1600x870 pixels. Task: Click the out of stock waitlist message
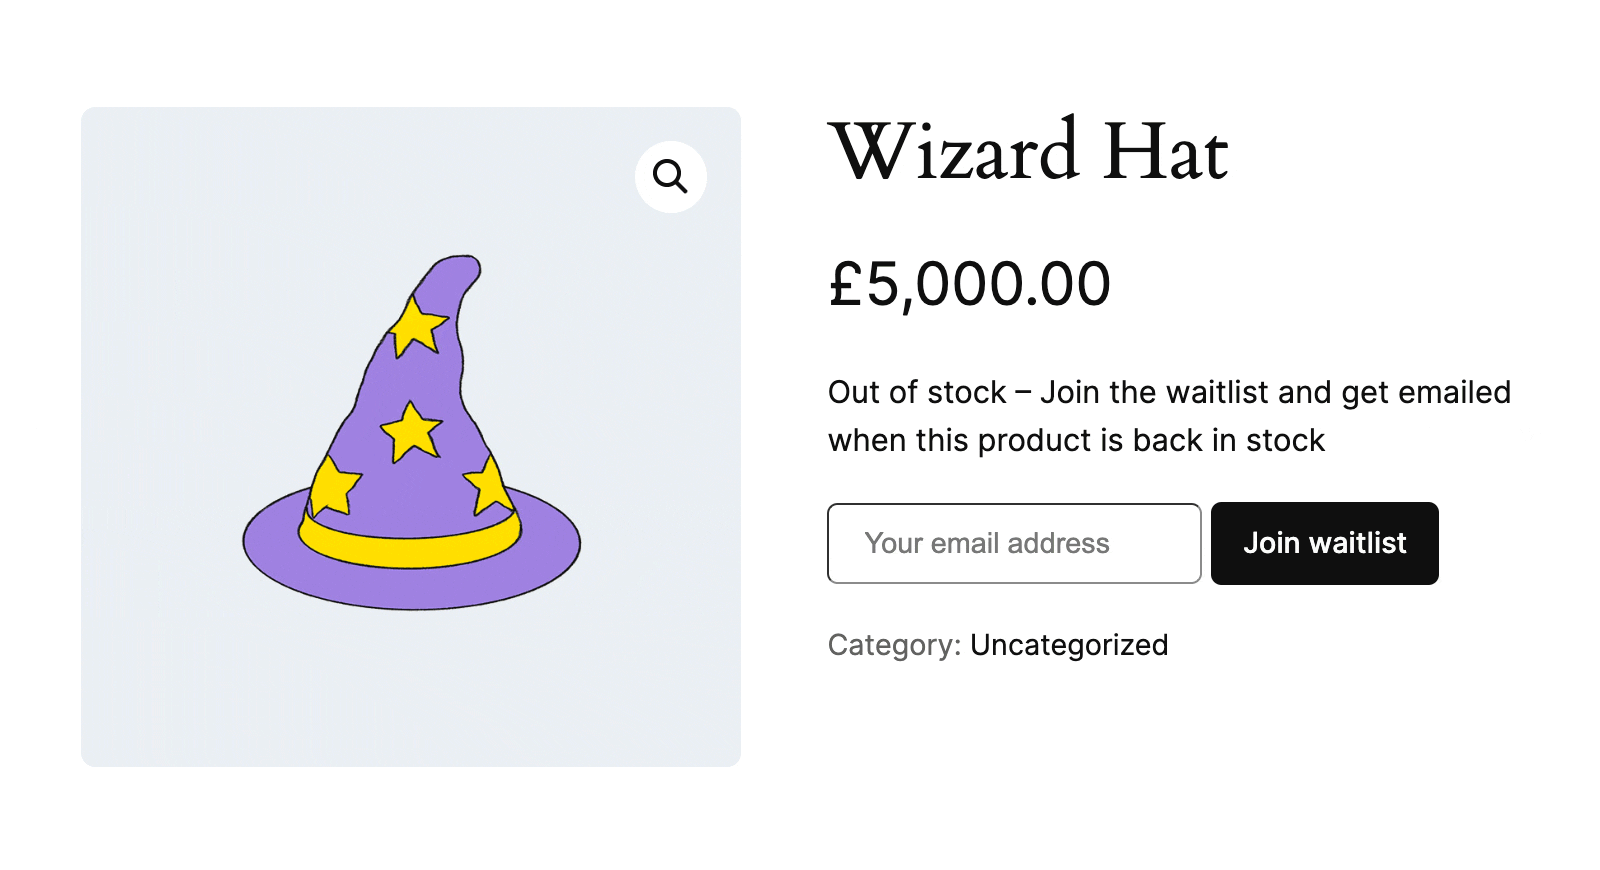(x=1168, y=415)
